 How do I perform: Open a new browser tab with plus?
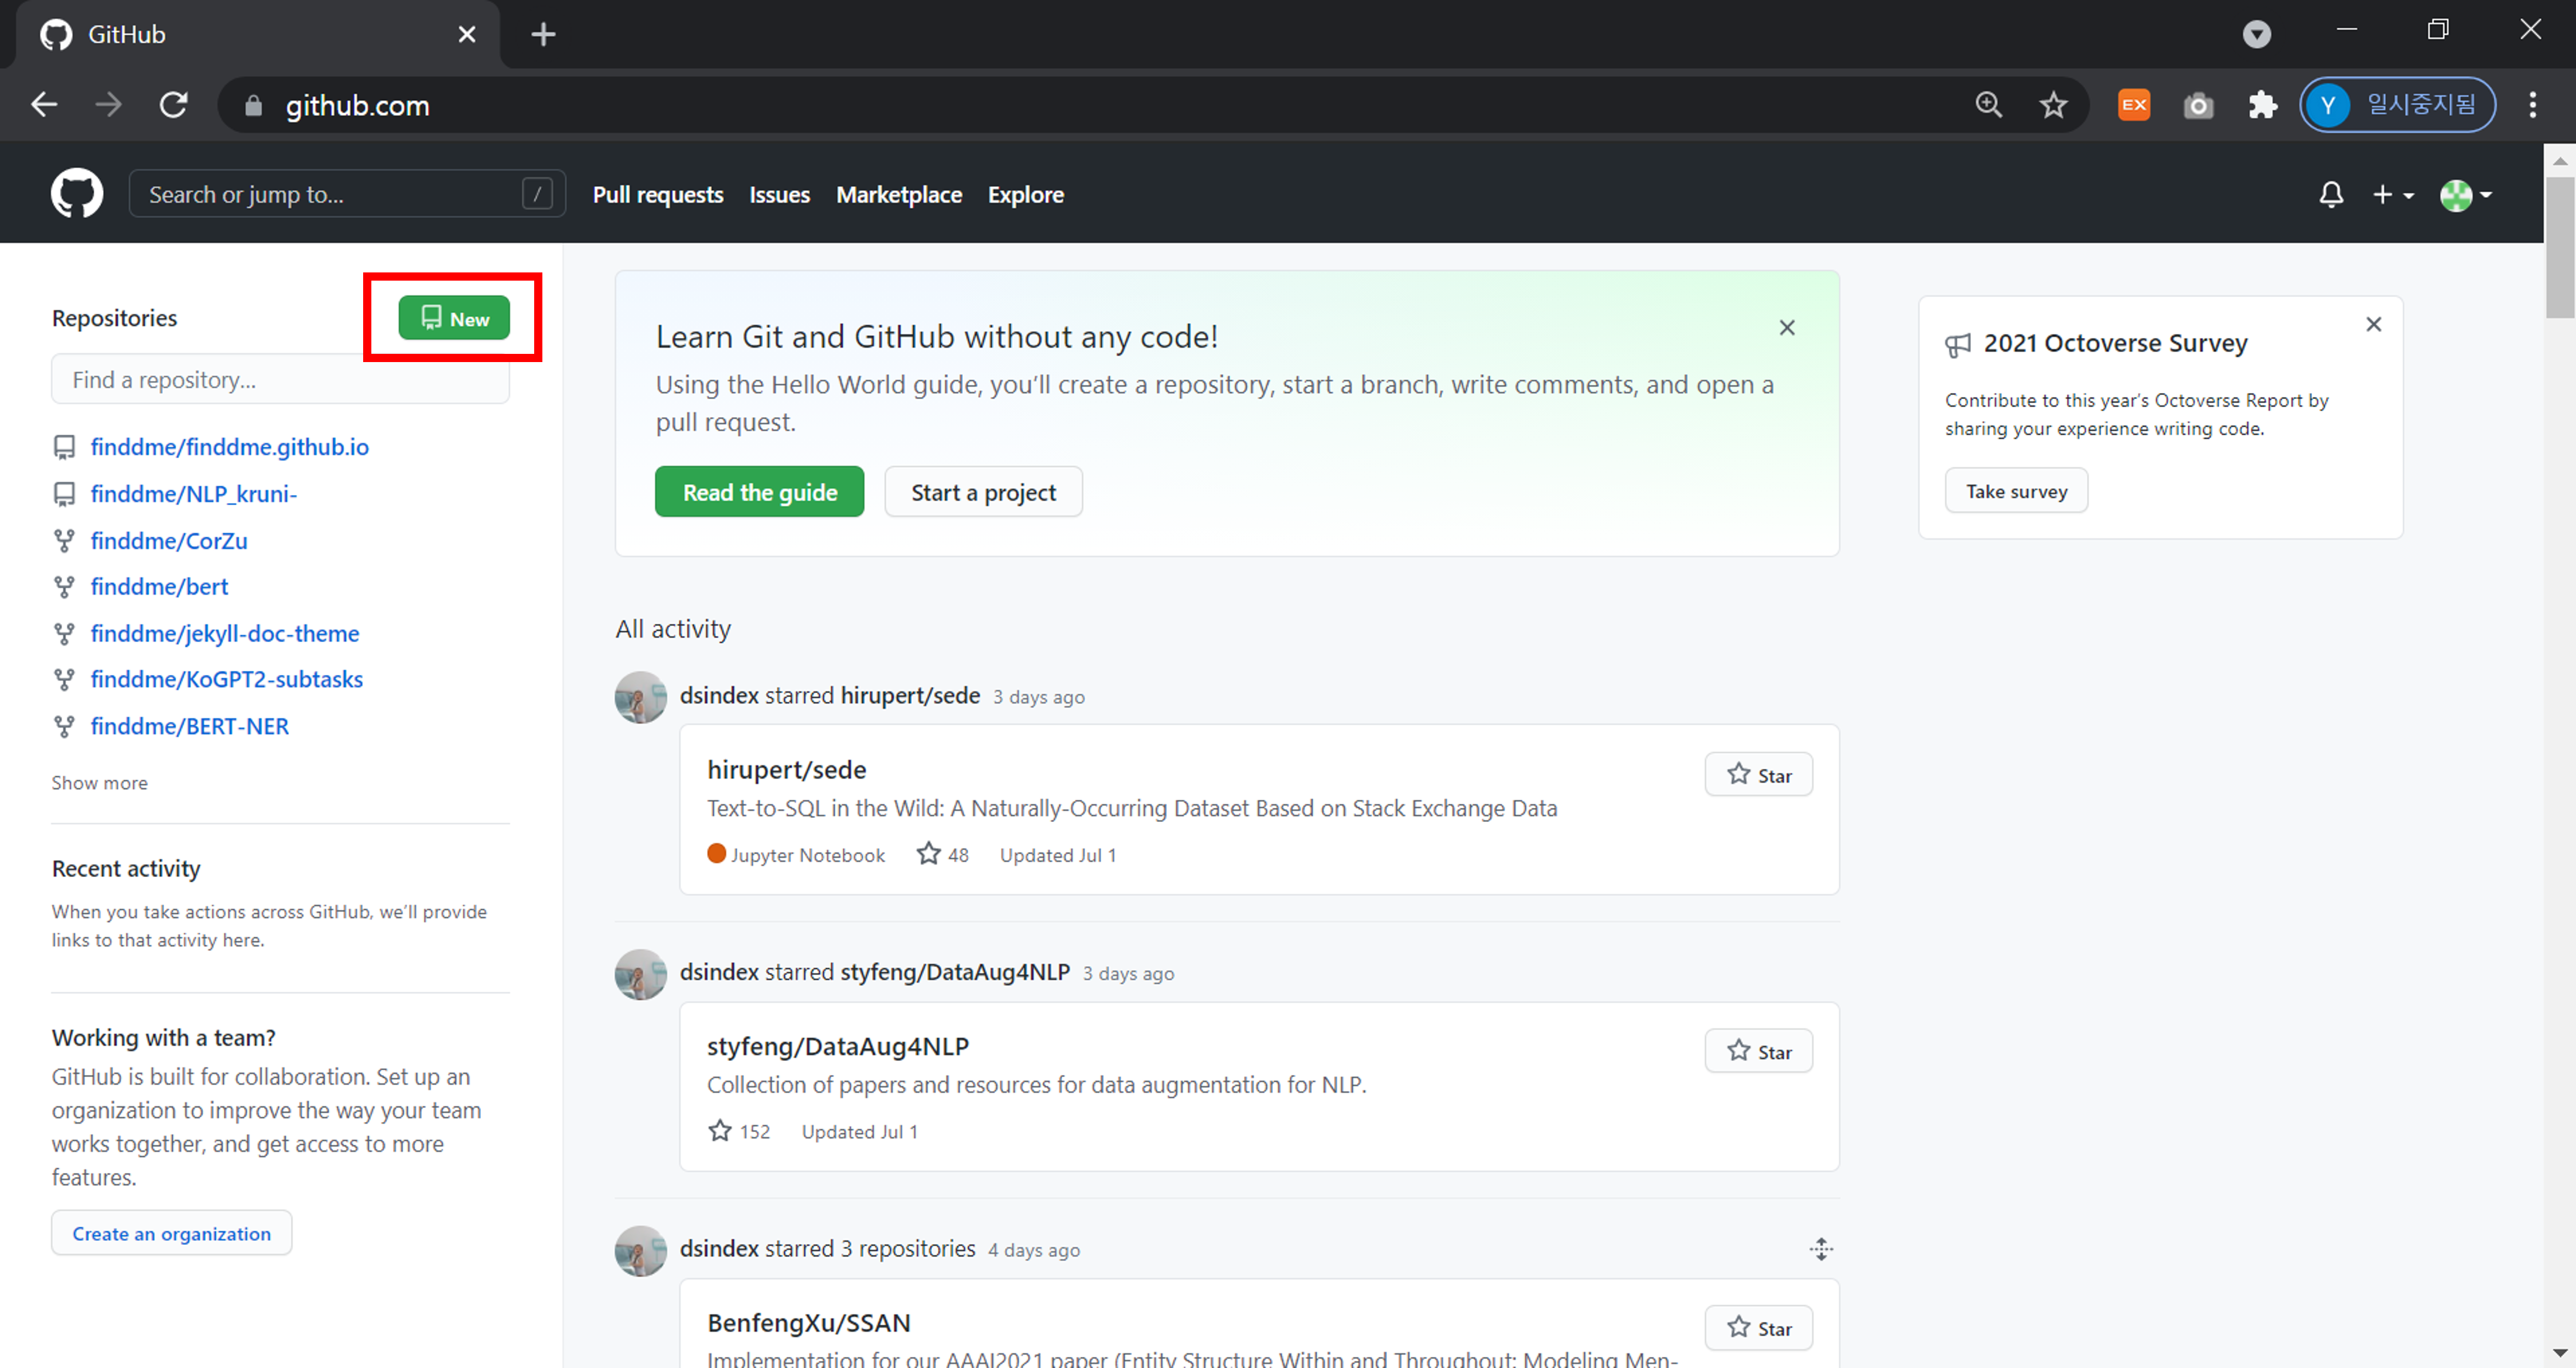coord(543,34)
